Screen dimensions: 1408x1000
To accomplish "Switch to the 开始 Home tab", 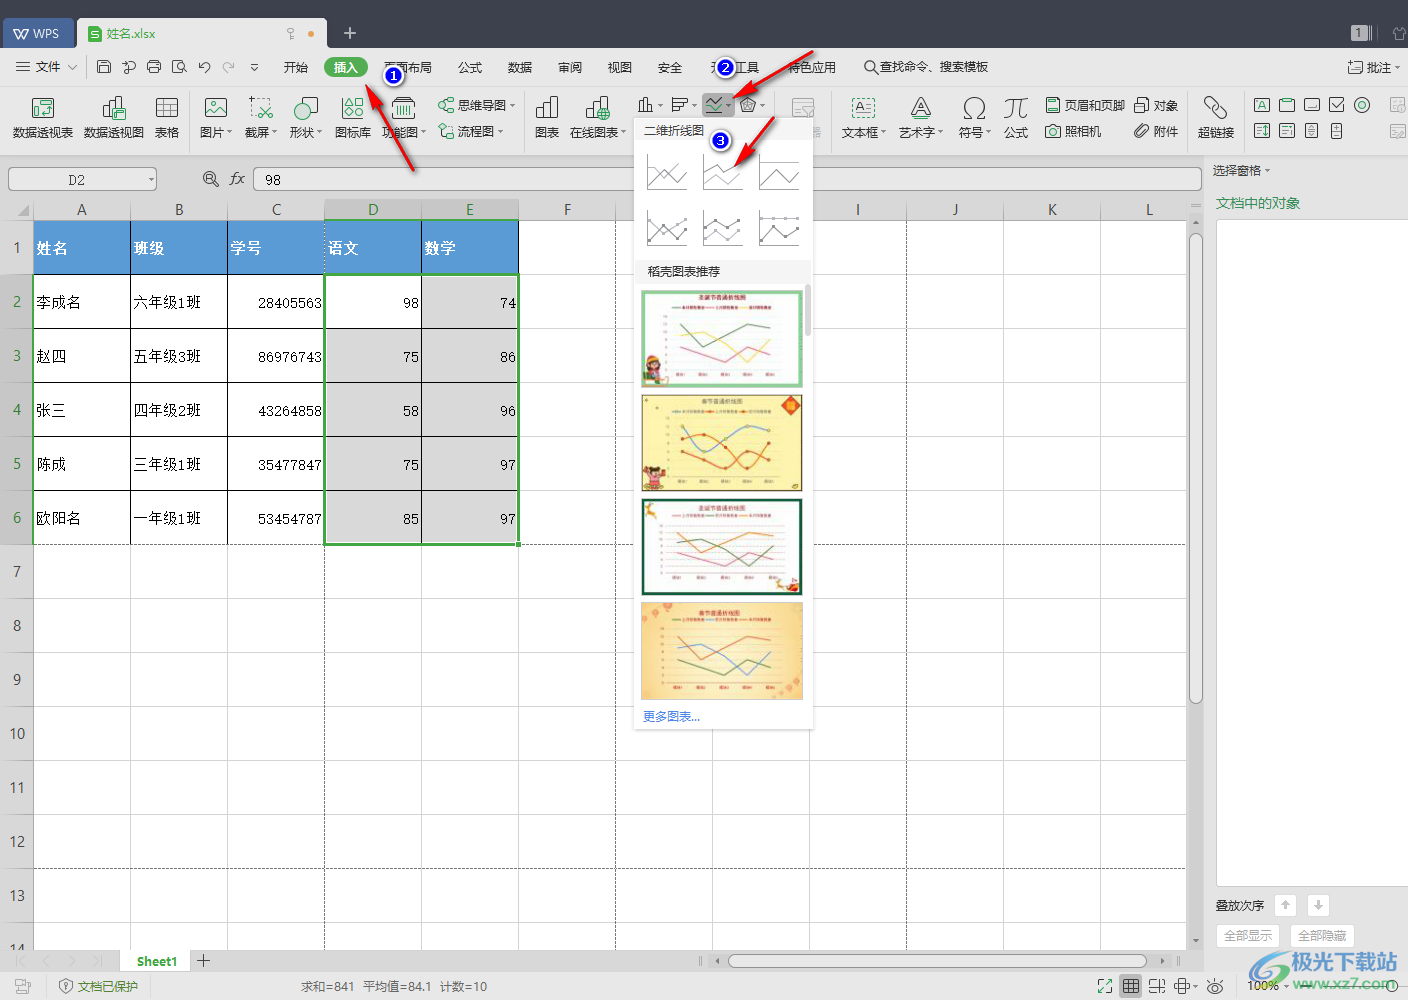I will (295, 67).
